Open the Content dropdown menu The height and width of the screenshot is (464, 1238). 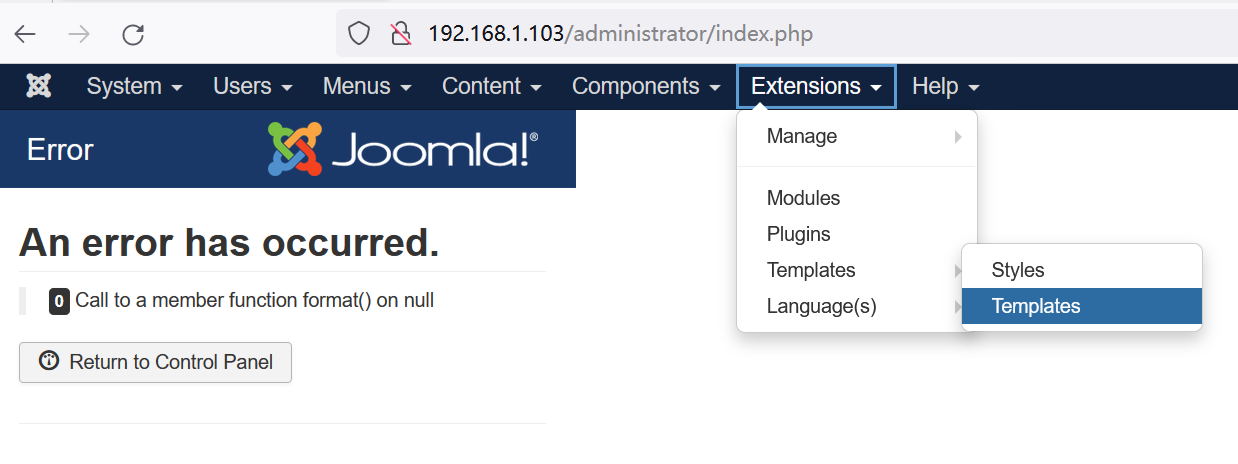pyautogui.click(x=491, y=86)
